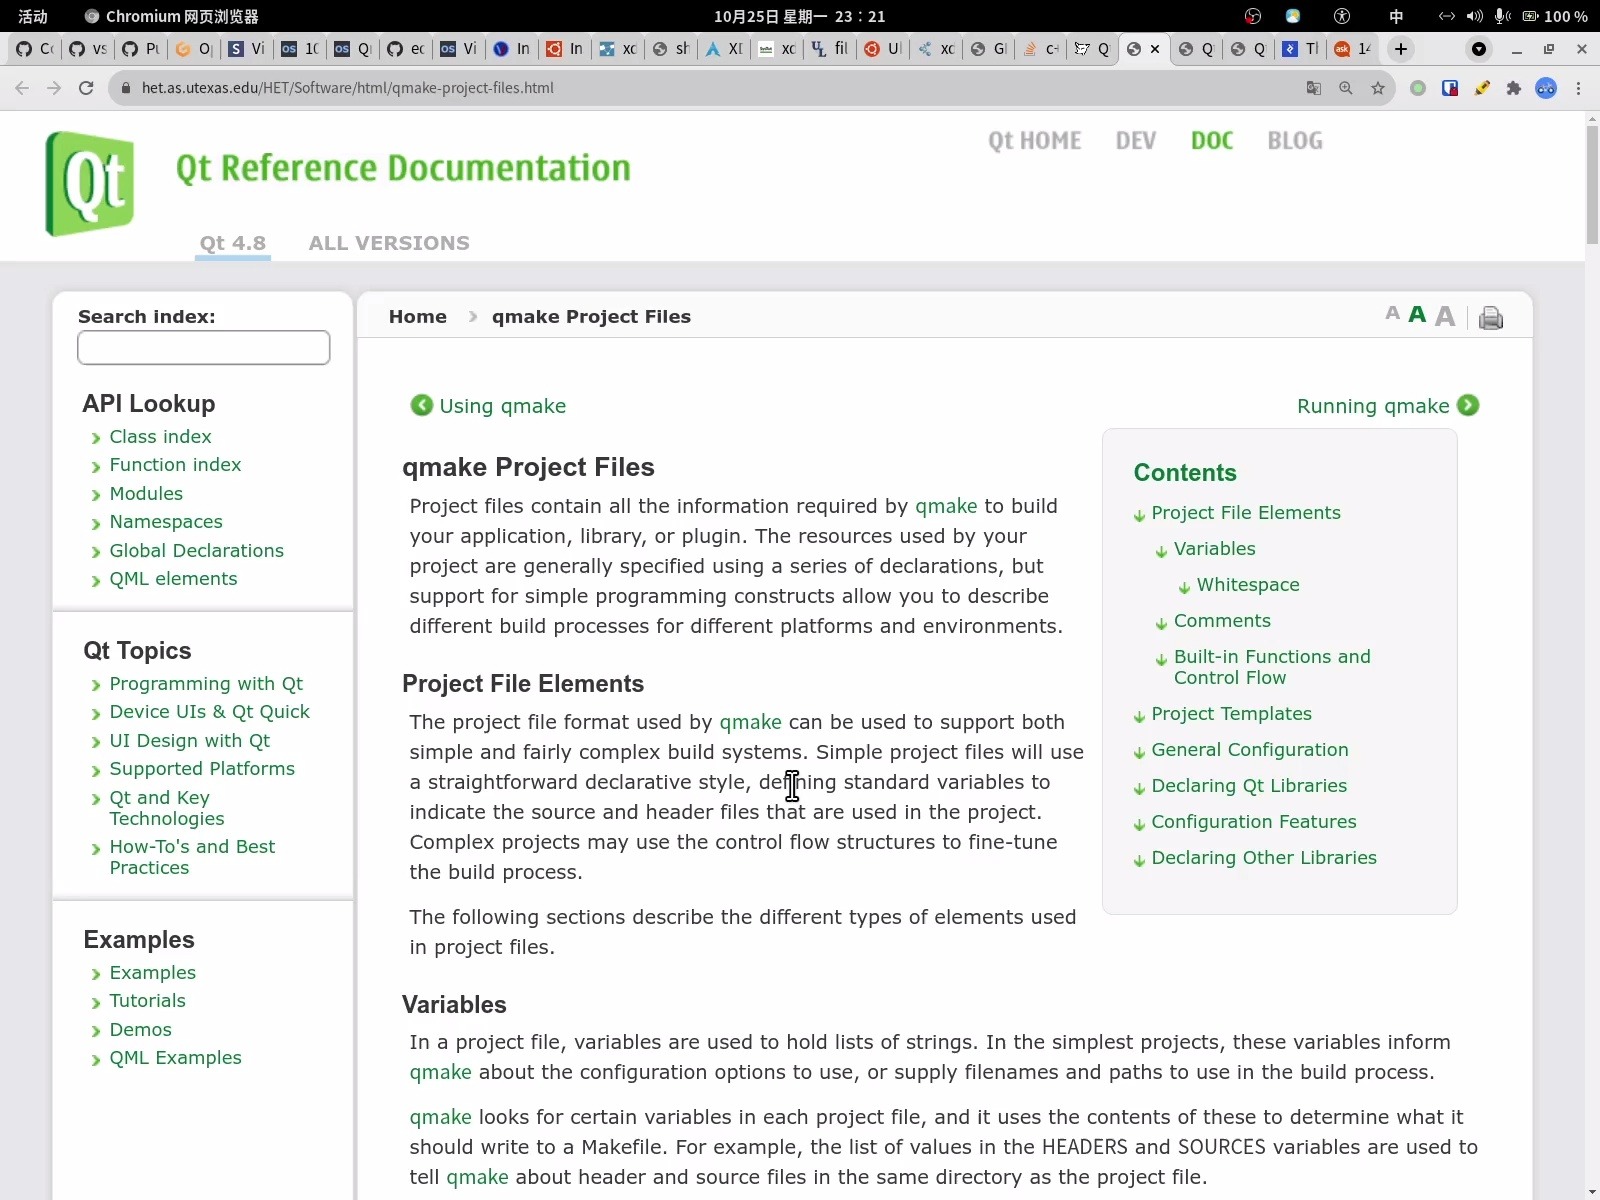The width and height of the screenshot is (1600, 1200).
Task: Print the page with the printer icon
Action: pos(1491,317)
